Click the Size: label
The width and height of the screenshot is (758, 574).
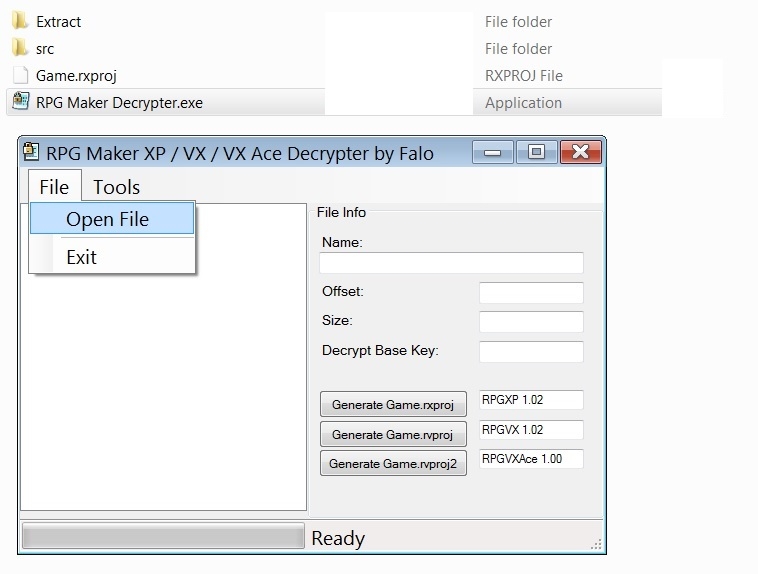[337, 320]
